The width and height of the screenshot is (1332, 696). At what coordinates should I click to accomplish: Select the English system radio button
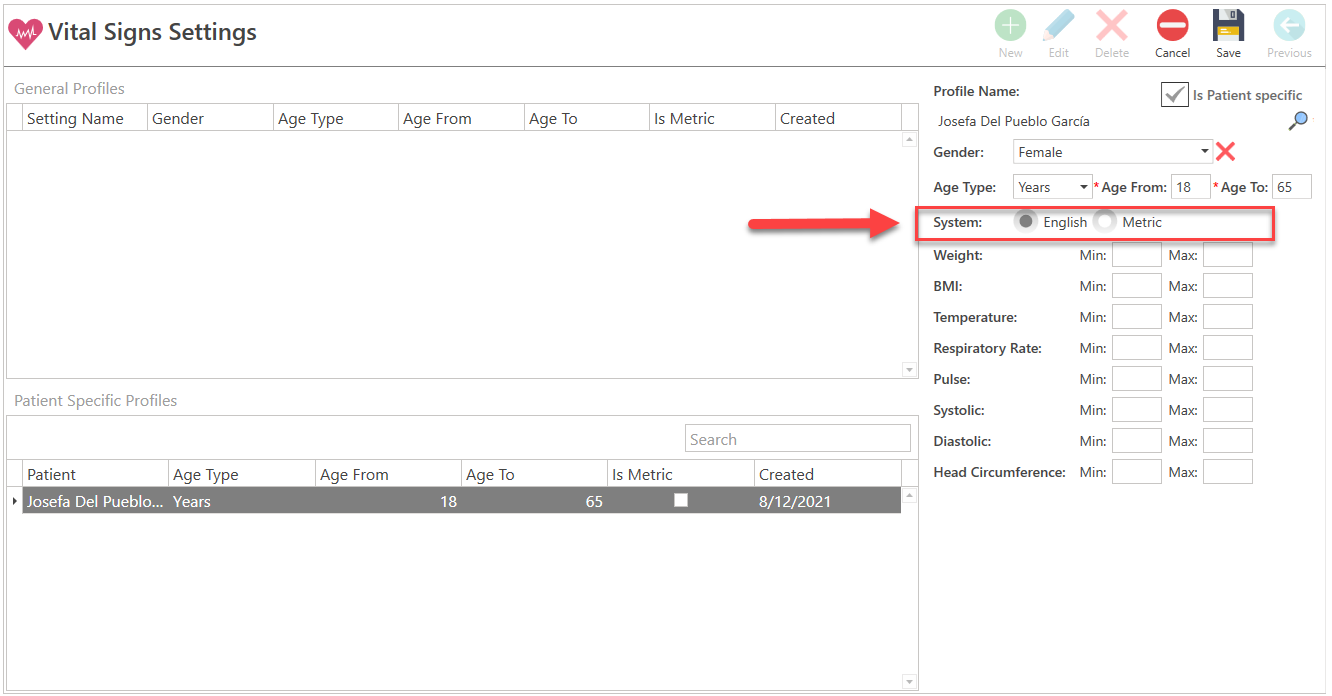click(x=1025, y=222)
